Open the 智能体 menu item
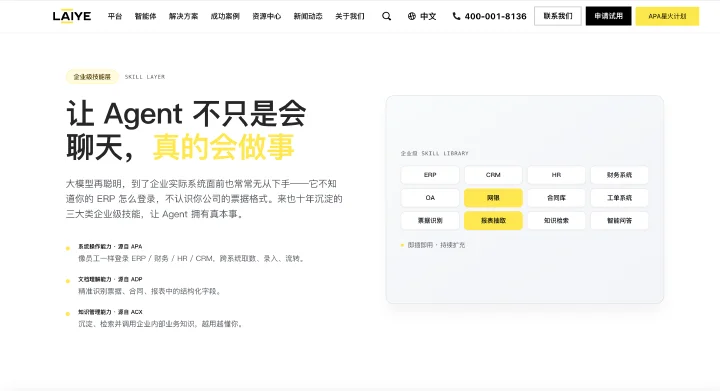This screenshot has height=391, width=720. pos(145,16)
